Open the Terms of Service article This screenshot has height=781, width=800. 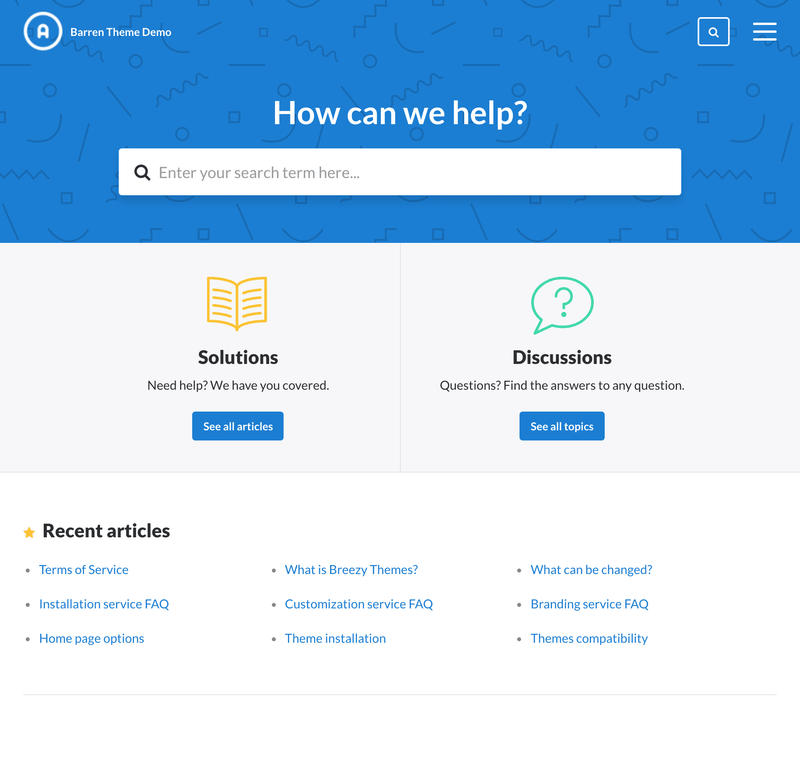click(x=83, y=569)
